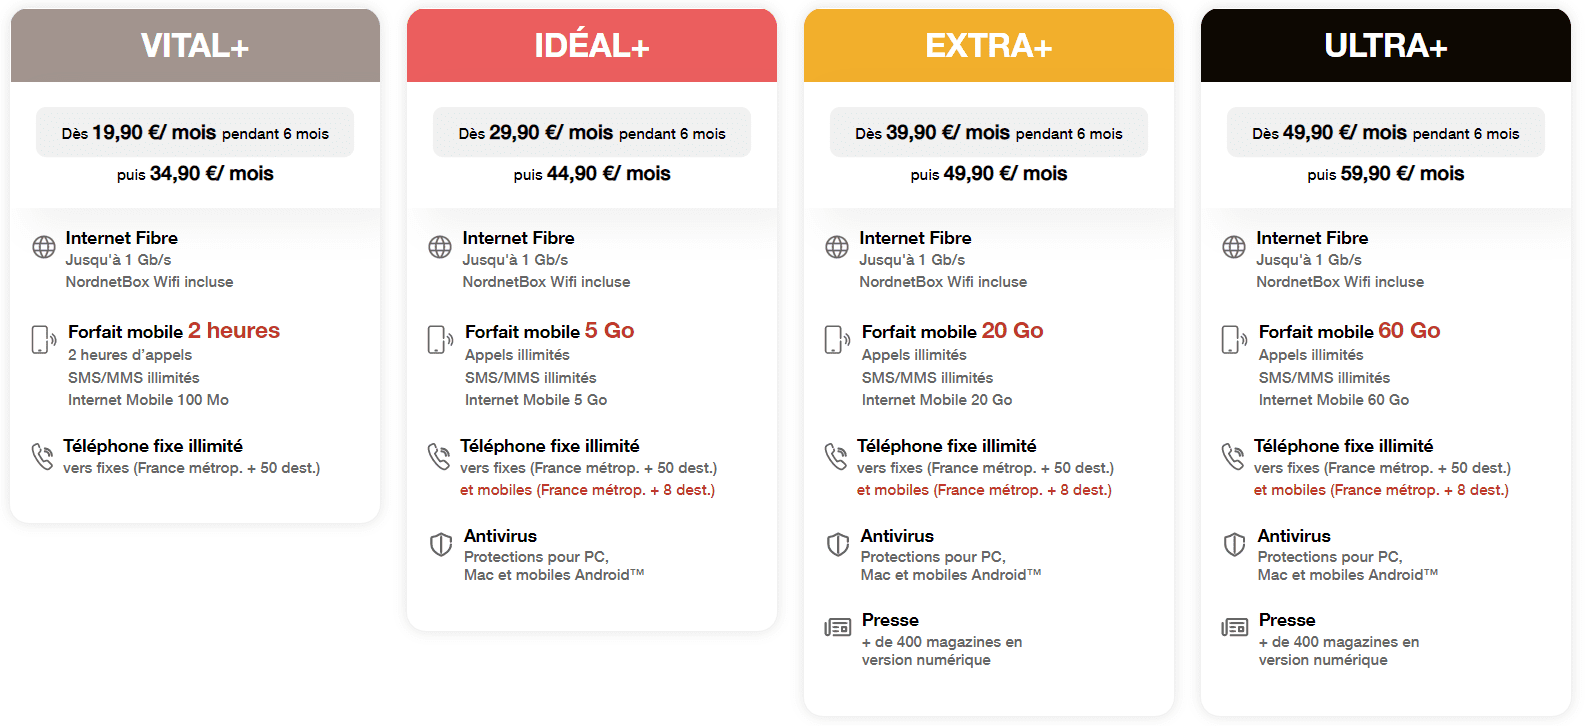
Task: Click the Presse newspaper icon in the EXTRA+ card
Action: point(838,627)
